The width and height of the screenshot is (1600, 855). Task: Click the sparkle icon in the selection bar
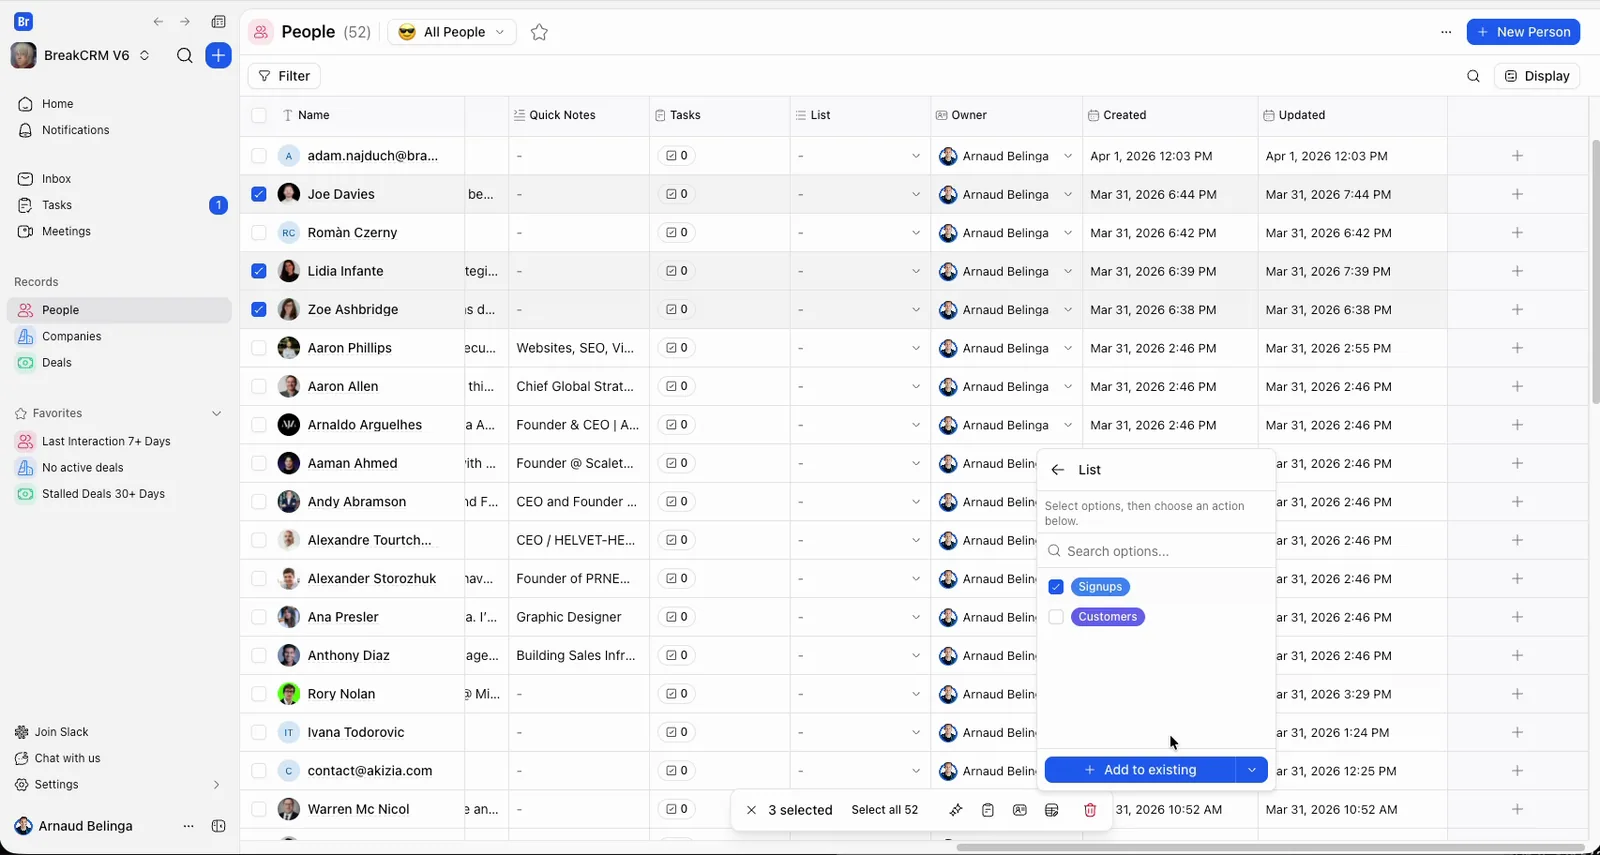click(956, 810)
